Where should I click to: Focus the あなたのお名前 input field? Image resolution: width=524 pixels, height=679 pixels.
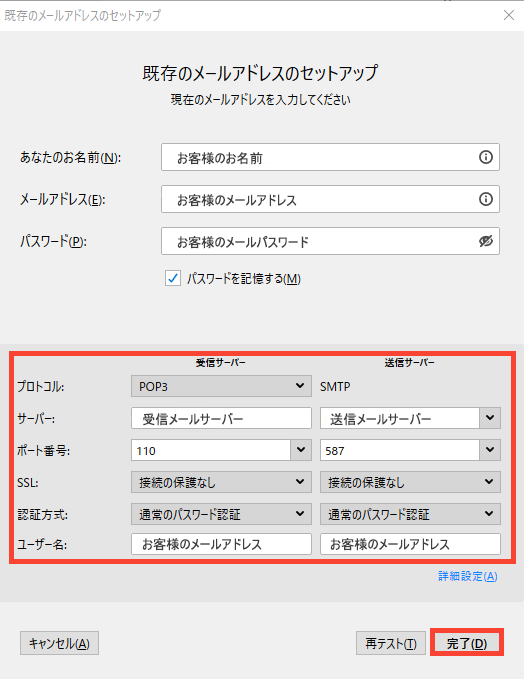pyautogui.click(x=330, y=157)
